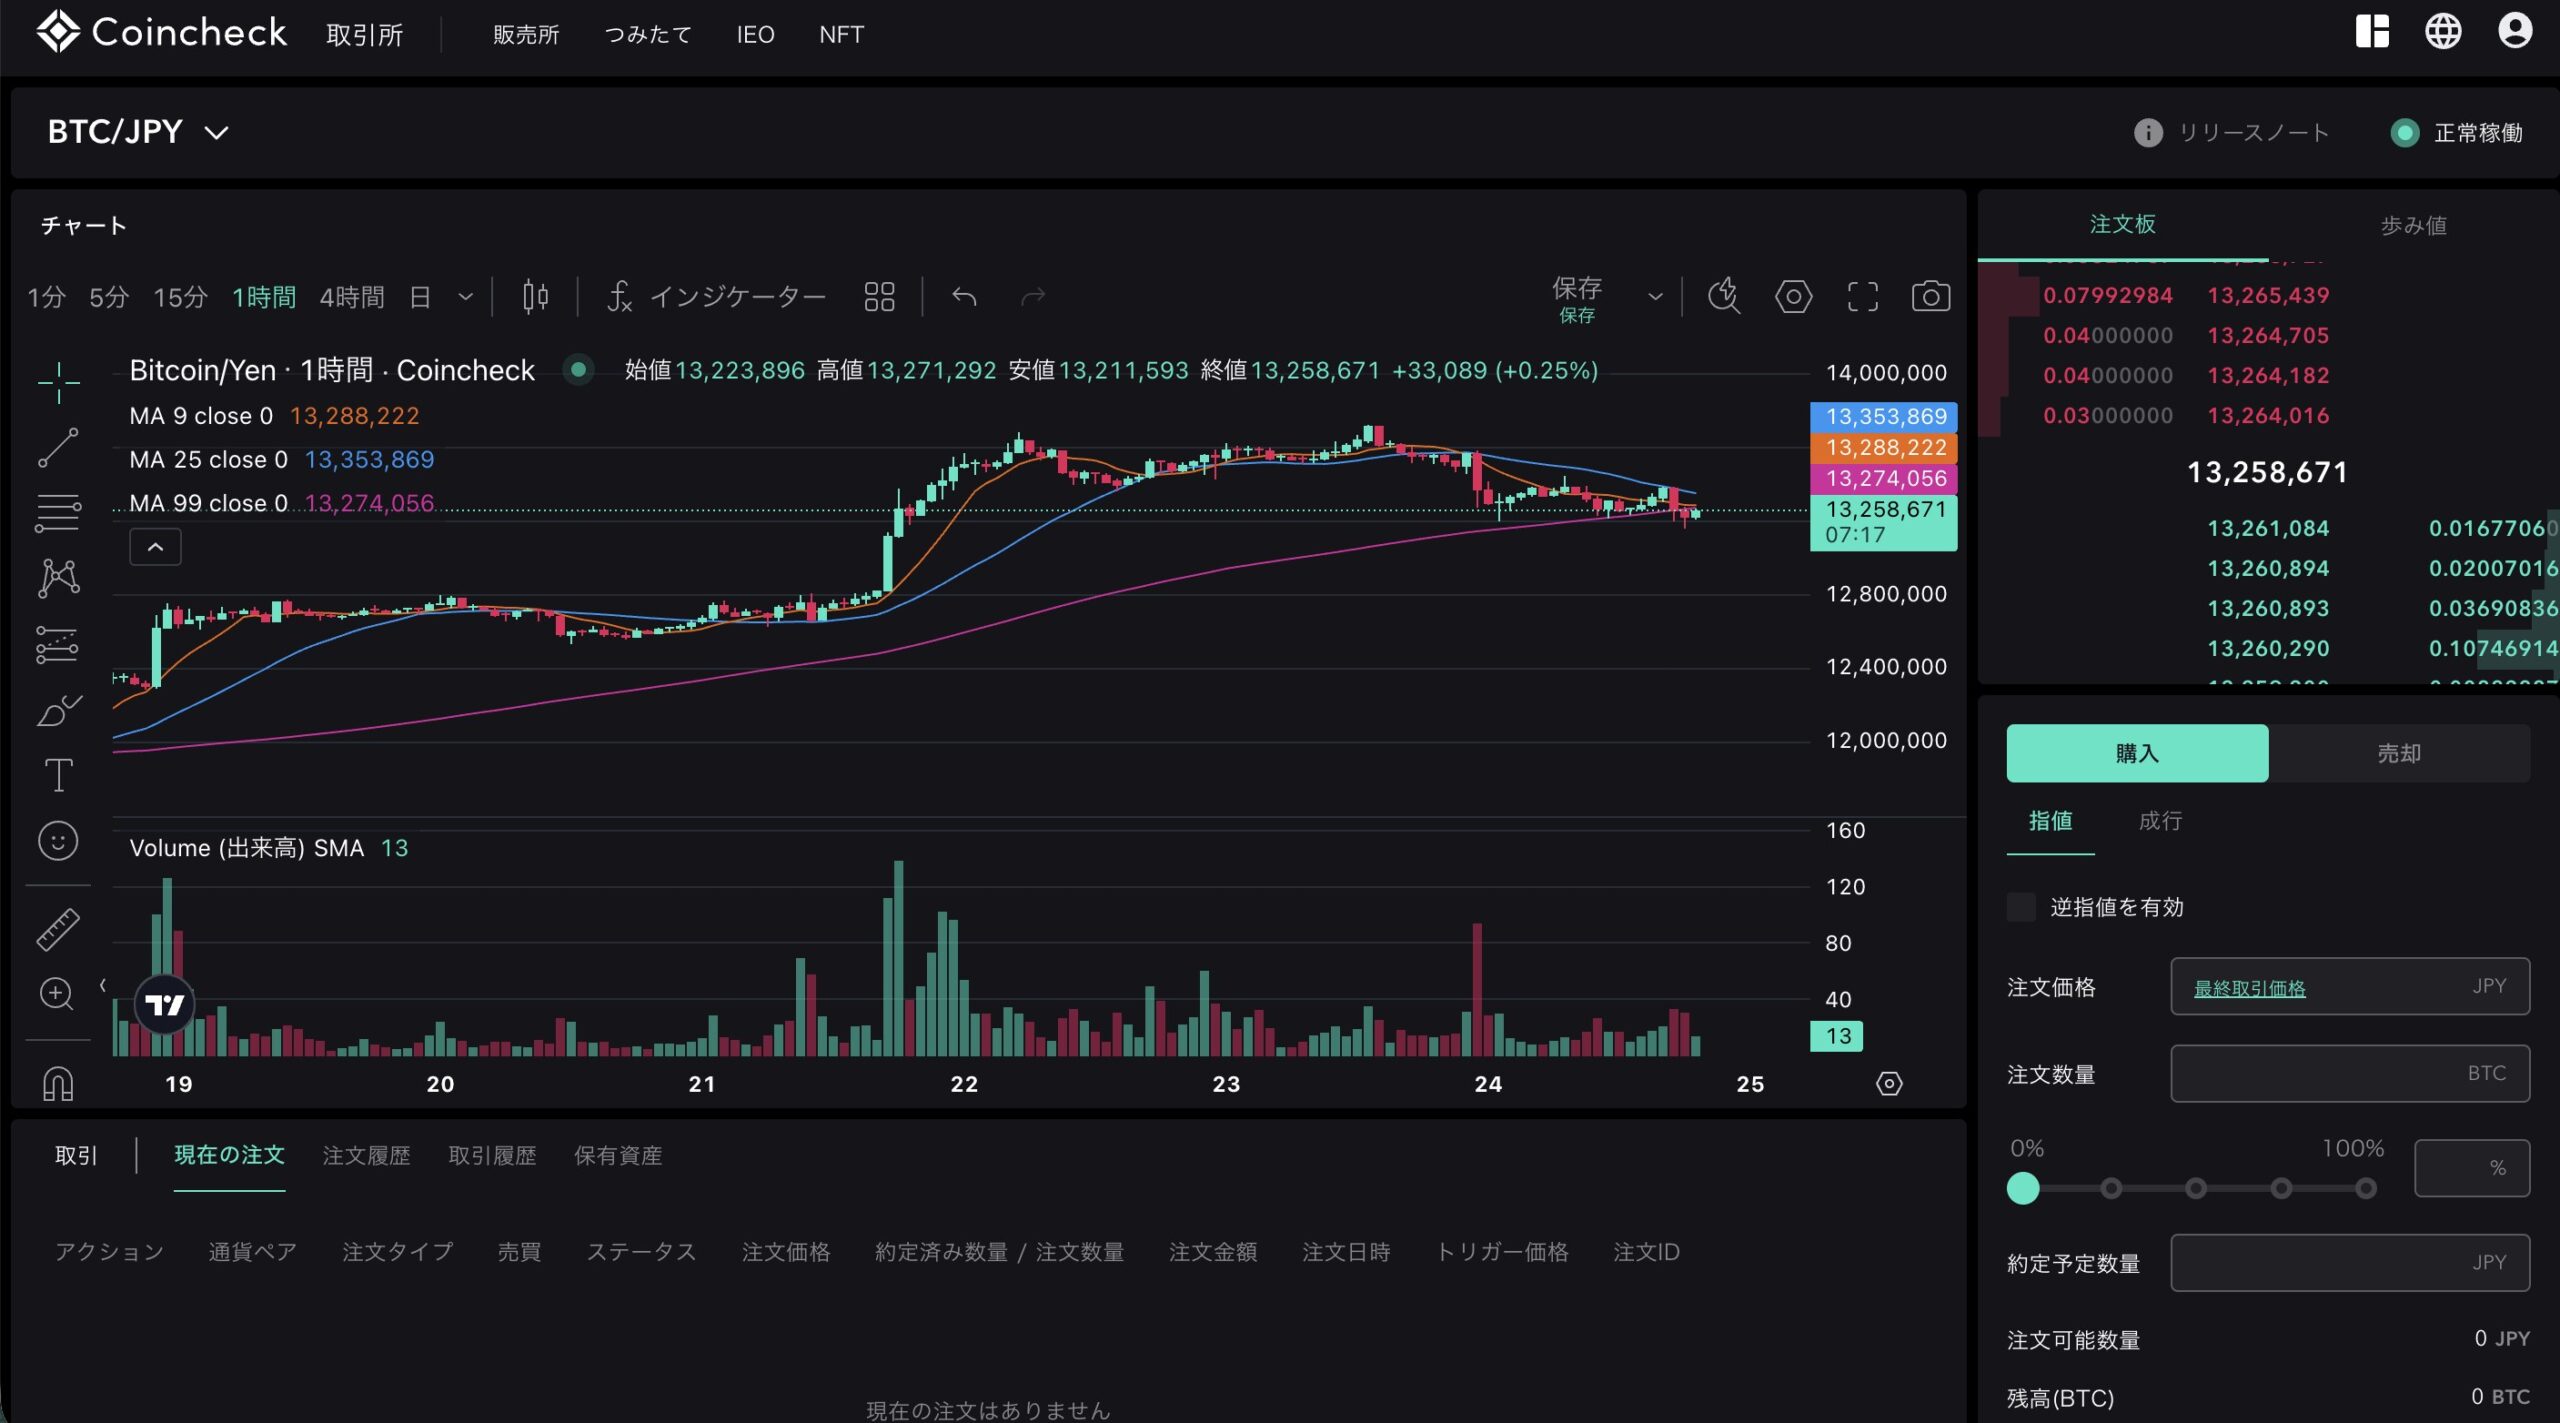Open quick search lightning icon

[1724, 296]
